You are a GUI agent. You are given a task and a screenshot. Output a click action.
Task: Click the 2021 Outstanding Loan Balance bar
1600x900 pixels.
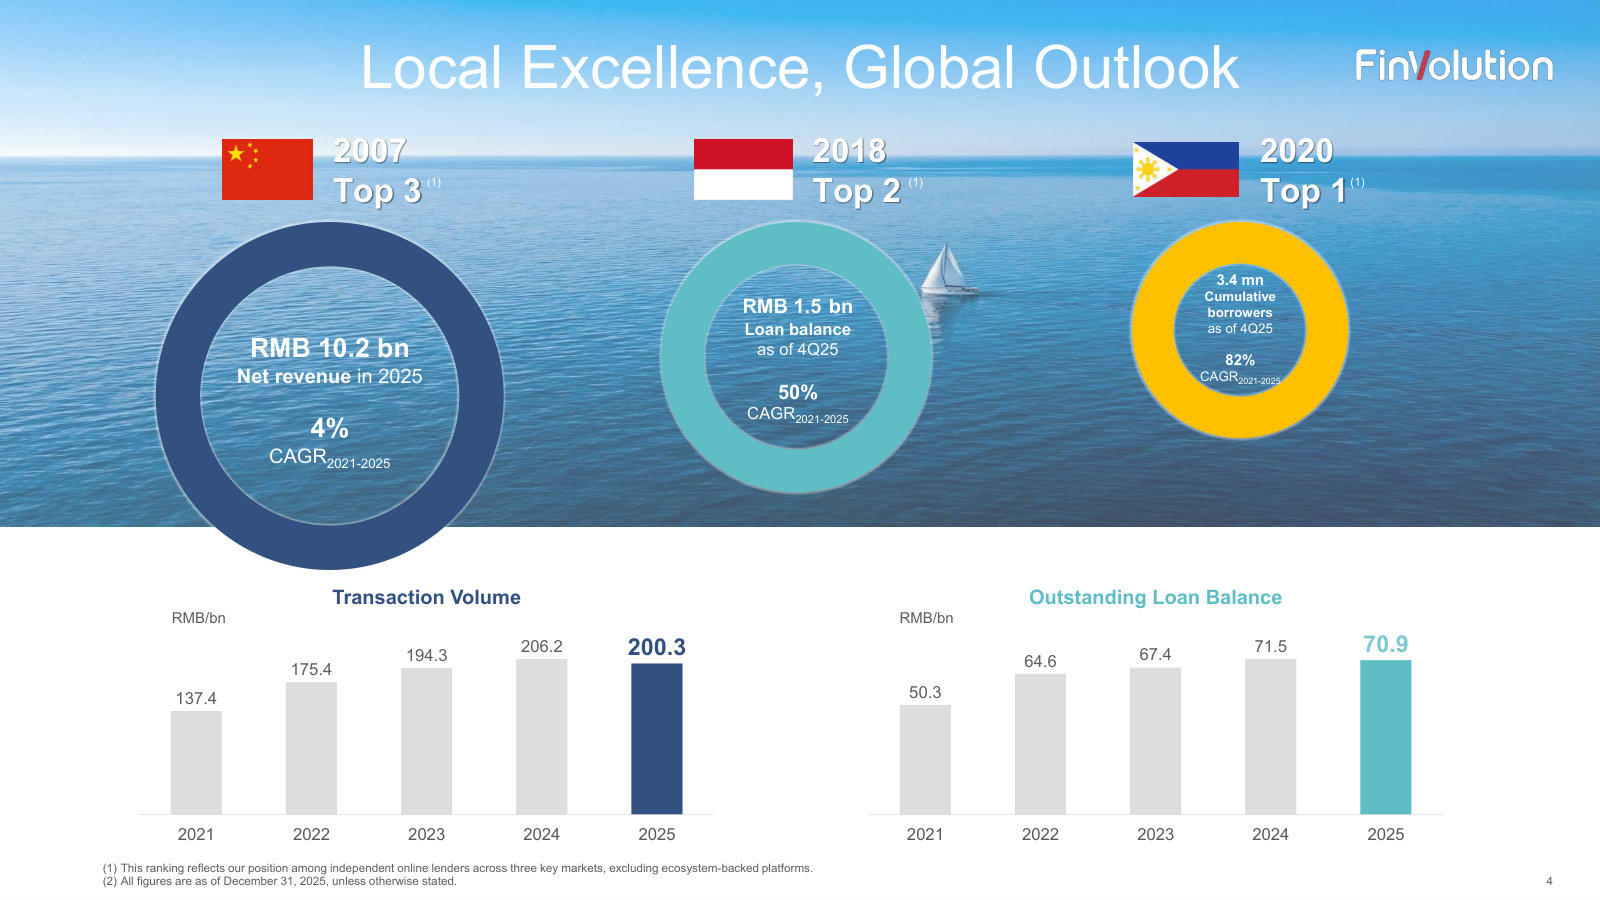click(x=925, y=759)
